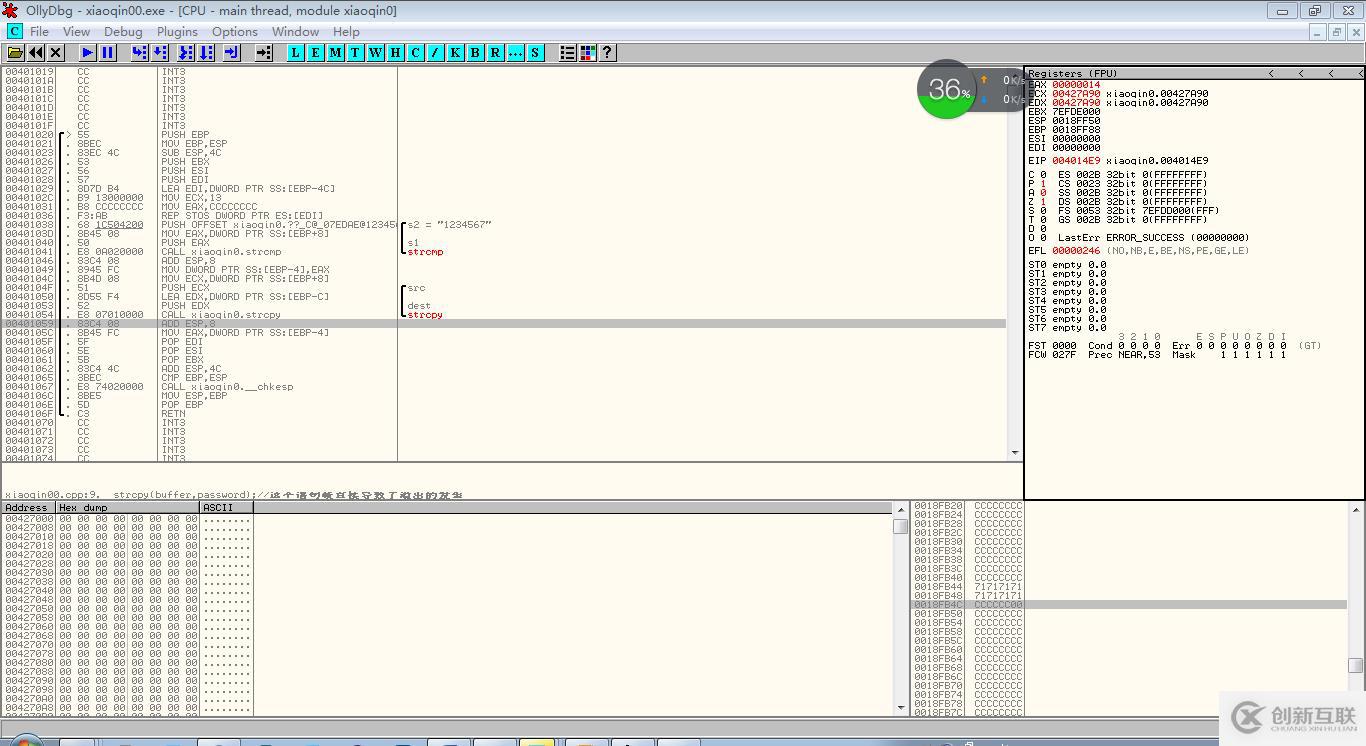Toggle the Z flag value
Screen dimensions: 1366x746
[1043, 202]
